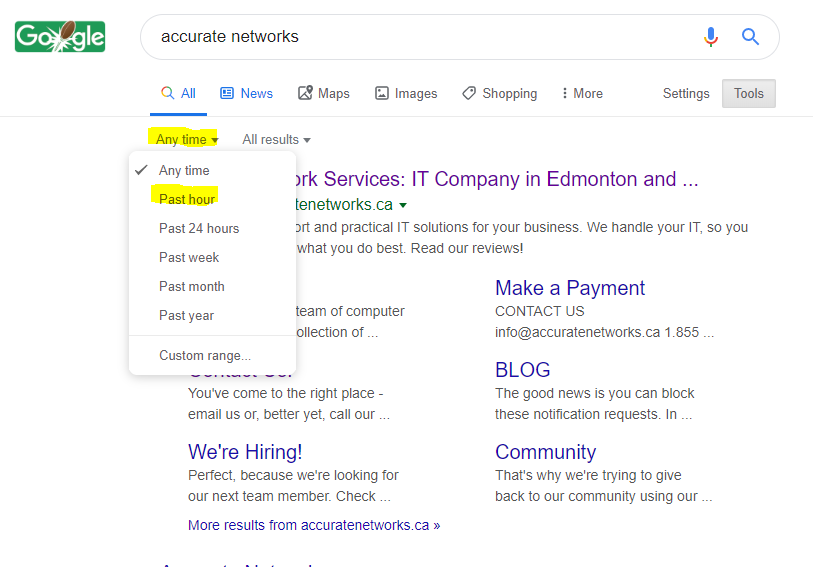Choose Past 24 hours time filter
This screenshot has width=813, height=567.
click(x=212, y=229)
